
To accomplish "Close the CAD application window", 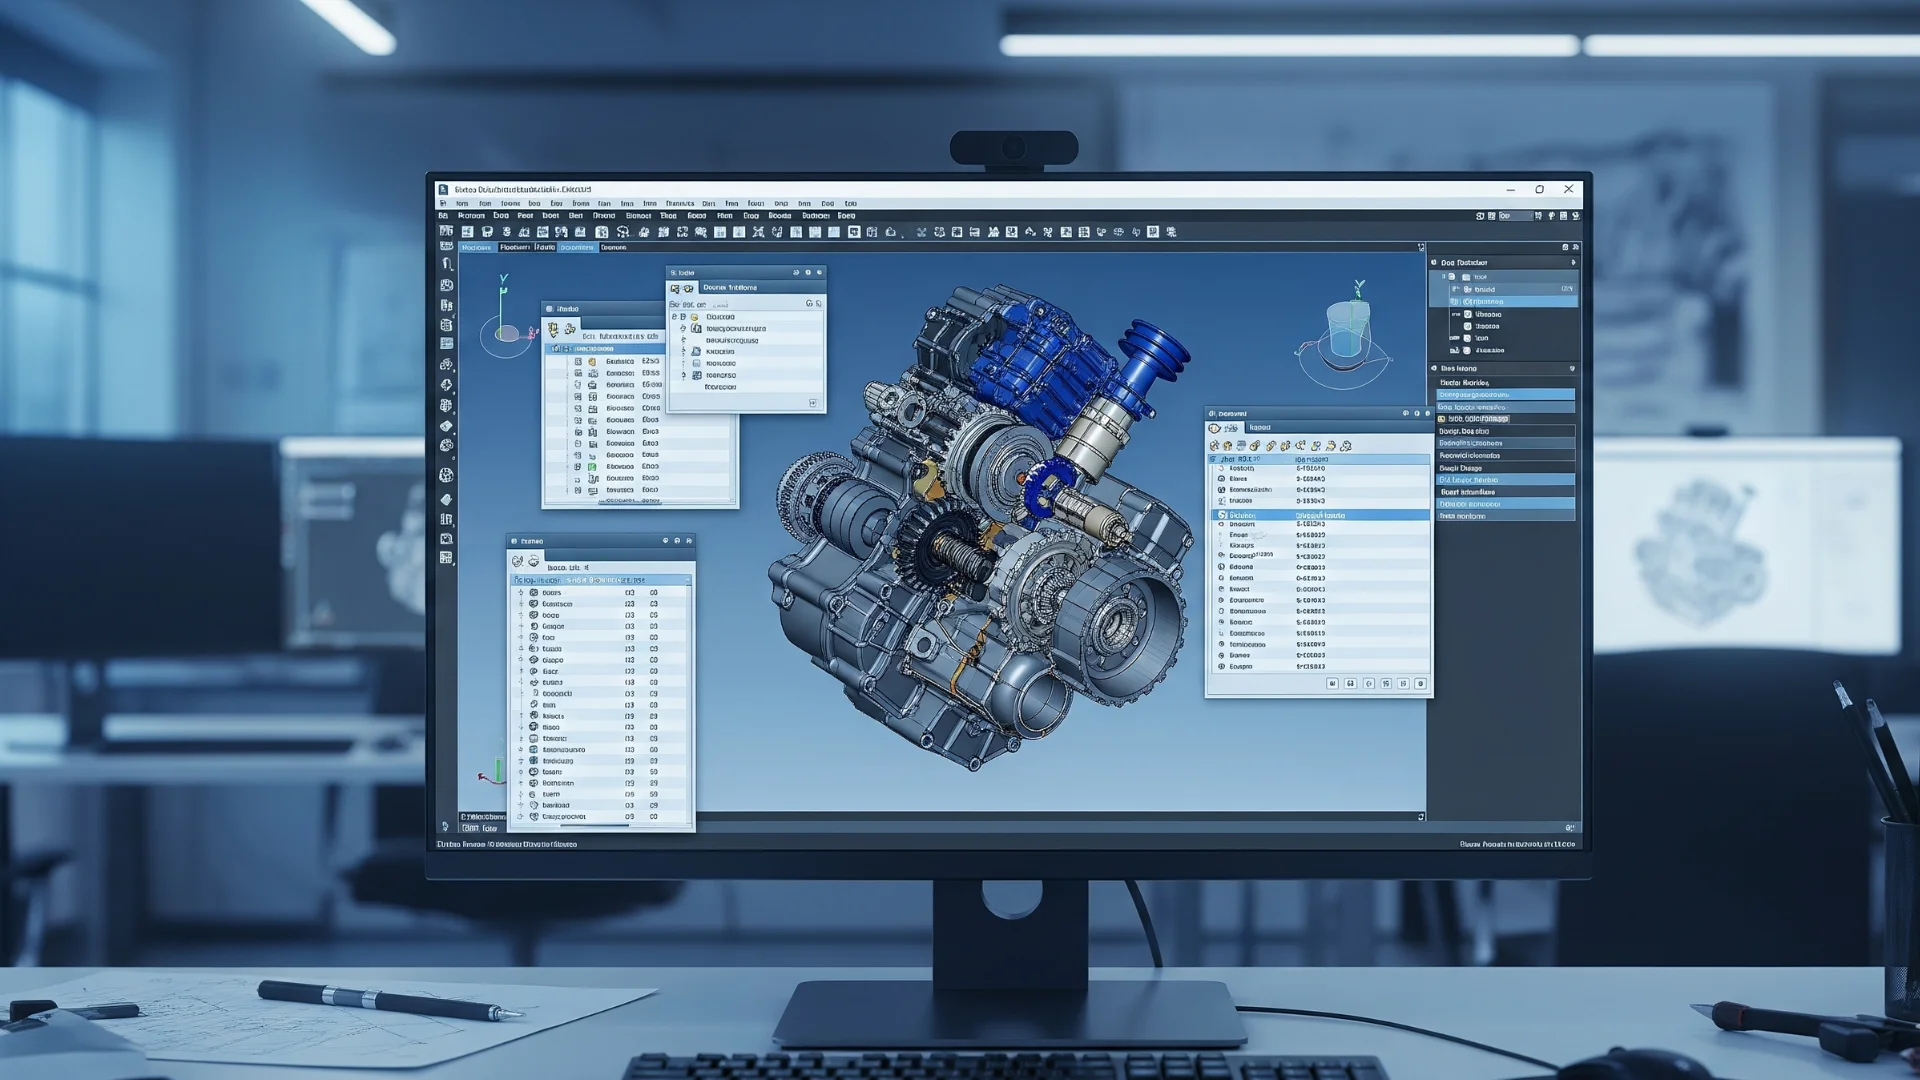I will [1569, 189].
